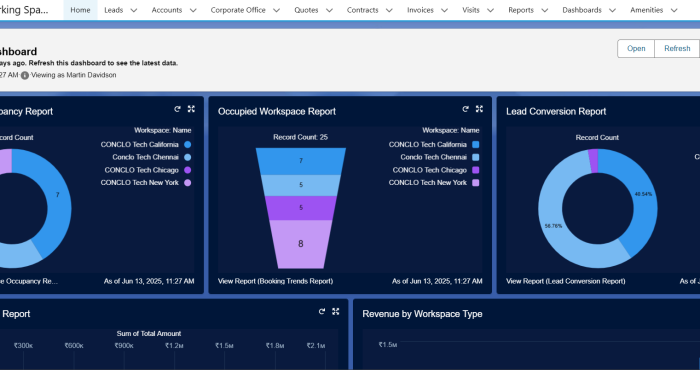Screen dimensions: 700x370
Task: Refresh the Occupied Workspace Report widget
Action: pyautogui.click(x=465, y=109)
